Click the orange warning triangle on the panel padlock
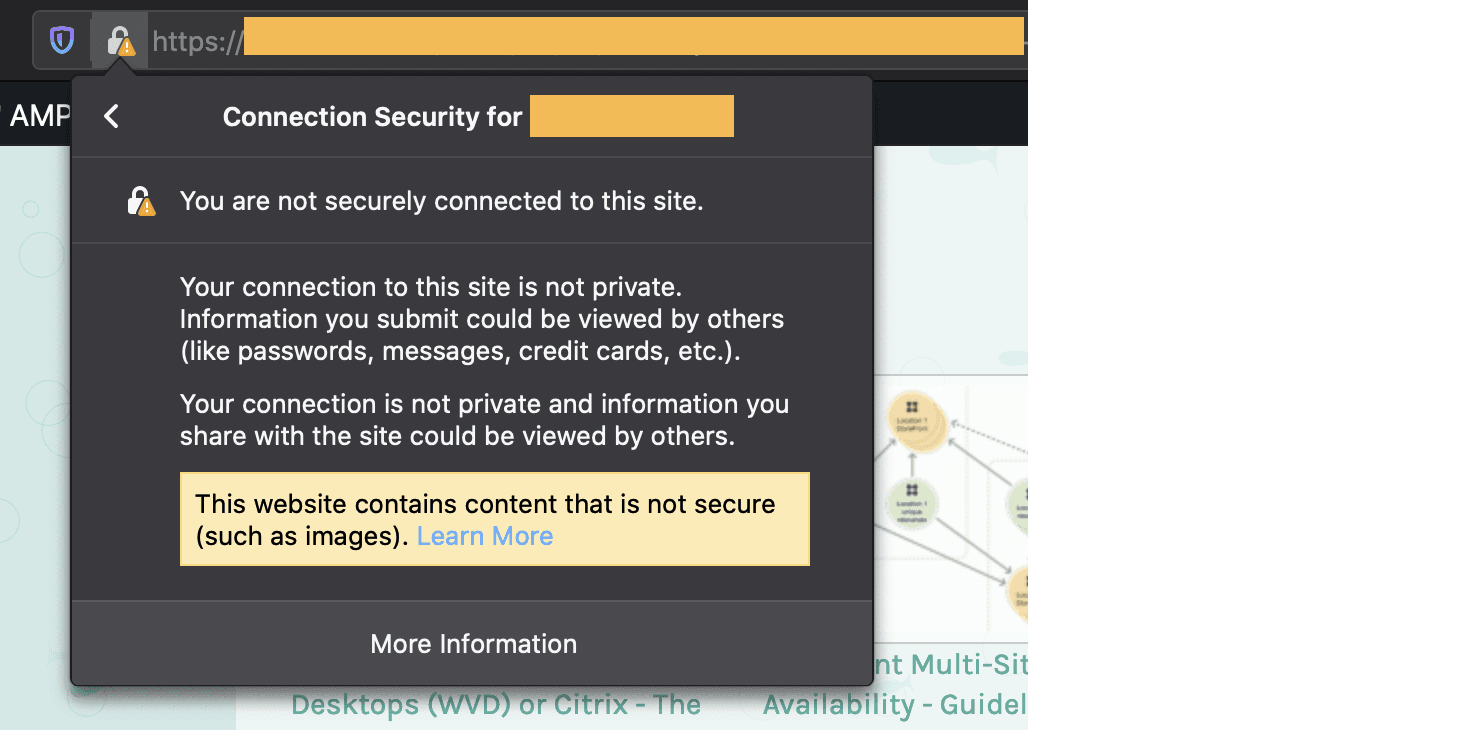The width and height of the screenshot is (1468, 730). pyautogui.click(x=147, y=209)
